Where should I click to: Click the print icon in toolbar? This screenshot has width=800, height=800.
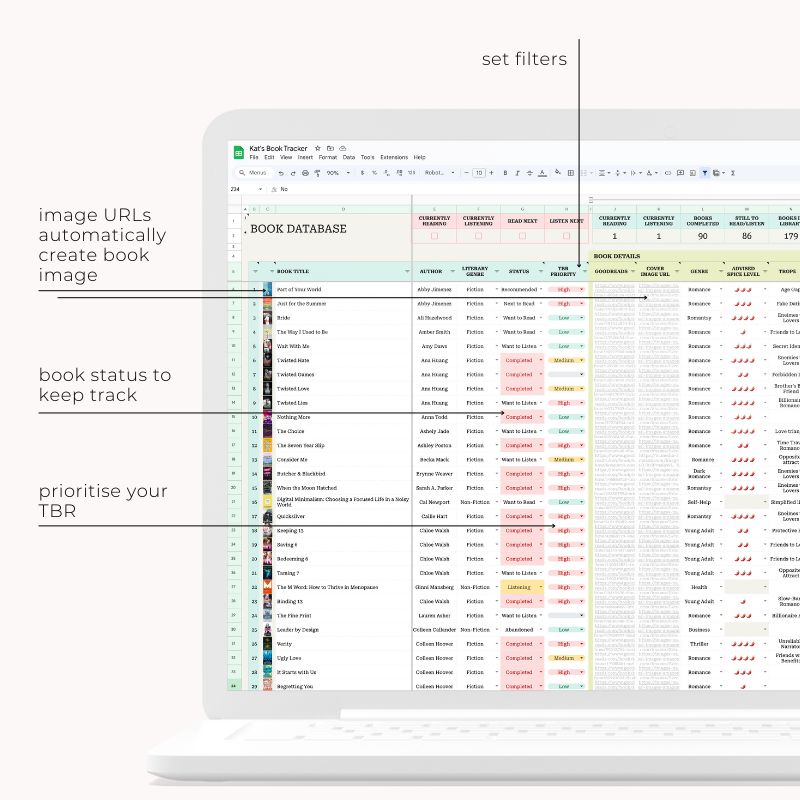click(305, 173)
